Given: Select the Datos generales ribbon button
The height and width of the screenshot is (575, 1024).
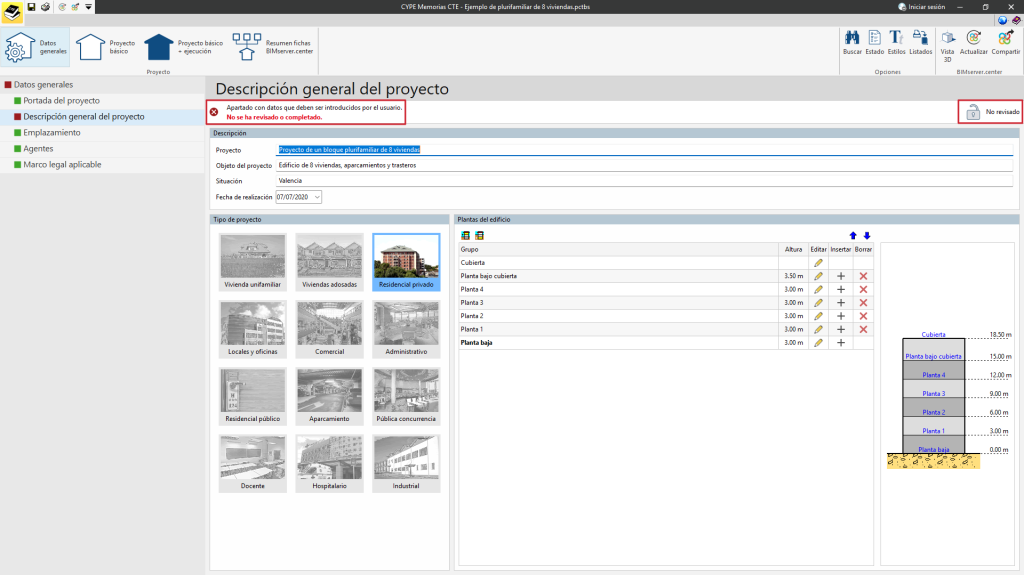Looking at the screenshot, I should (x=35, y=47).
